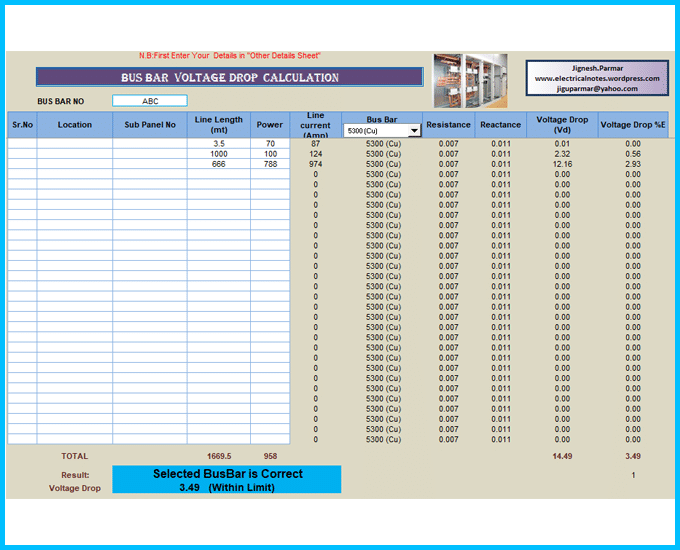Click the Voltage Drop value 12.16
Viewport: 680px width, 550px height.
tap(562, 164)
